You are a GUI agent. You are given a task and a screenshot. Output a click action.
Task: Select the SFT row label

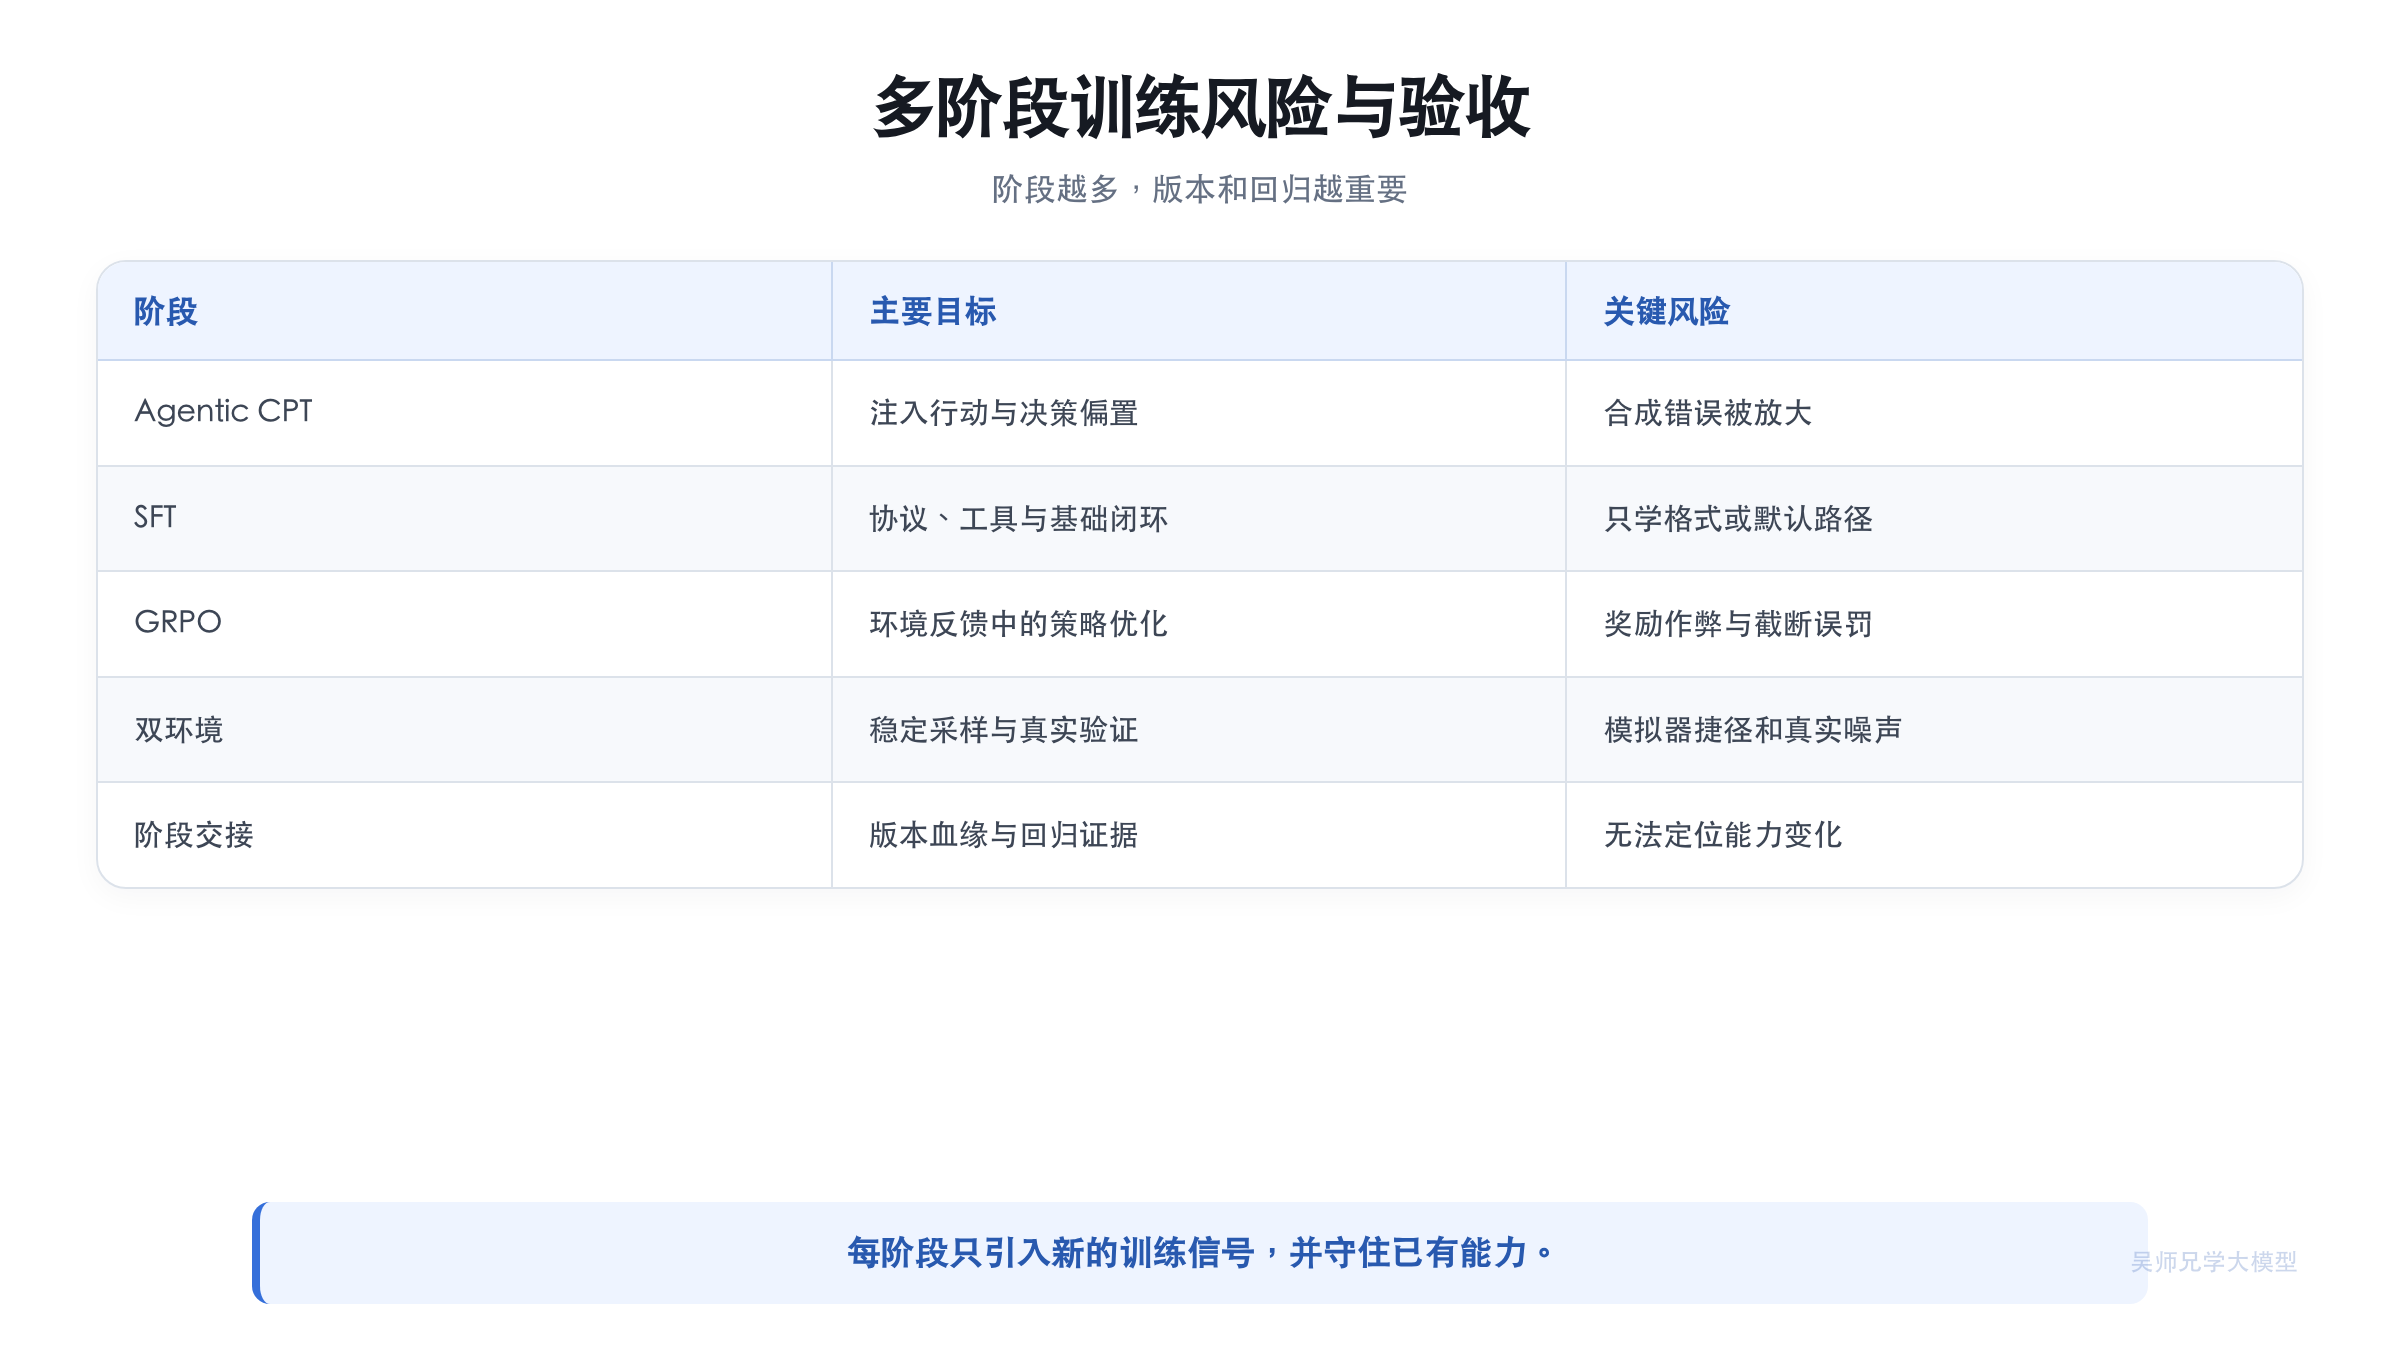point(155,517)
